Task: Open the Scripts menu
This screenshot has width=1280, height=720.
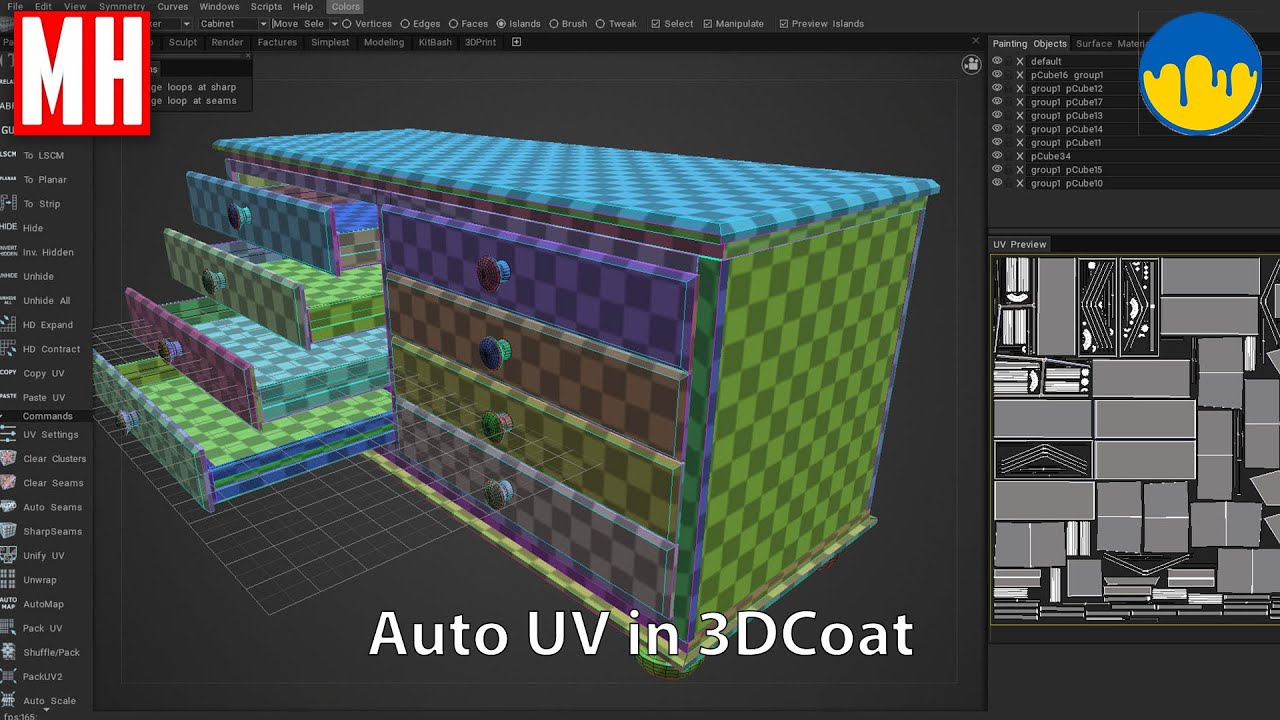Action: pyautogui.click(x=266, y=7)
